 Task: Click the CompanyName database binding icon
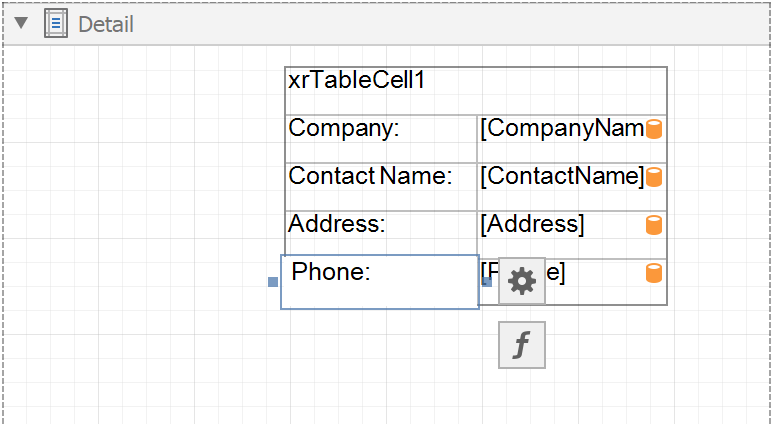654,129
